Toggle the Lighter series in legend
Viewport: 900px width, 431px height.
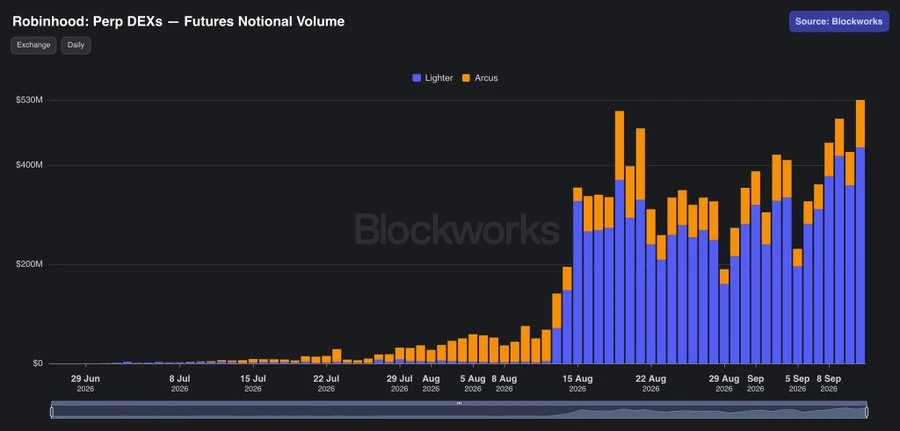coord(432,77)
